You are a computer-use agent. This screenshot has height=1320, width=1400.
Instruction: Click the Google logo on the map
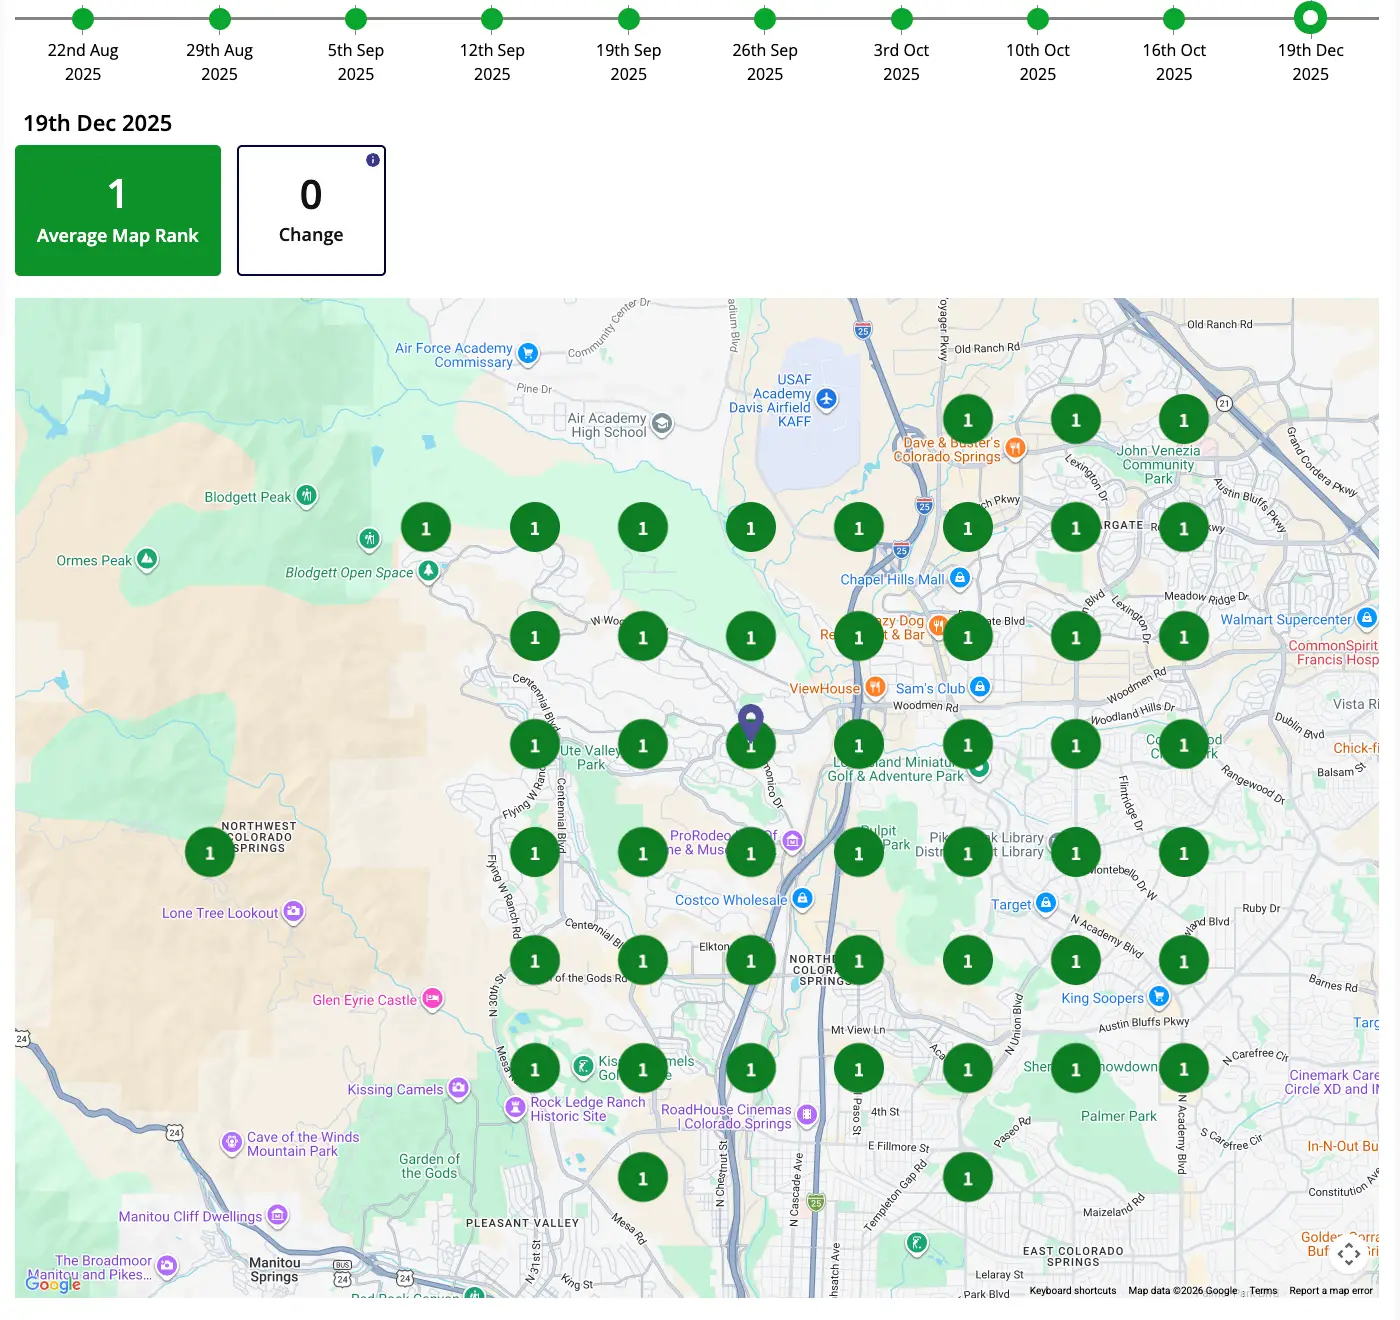point(54,1285)
